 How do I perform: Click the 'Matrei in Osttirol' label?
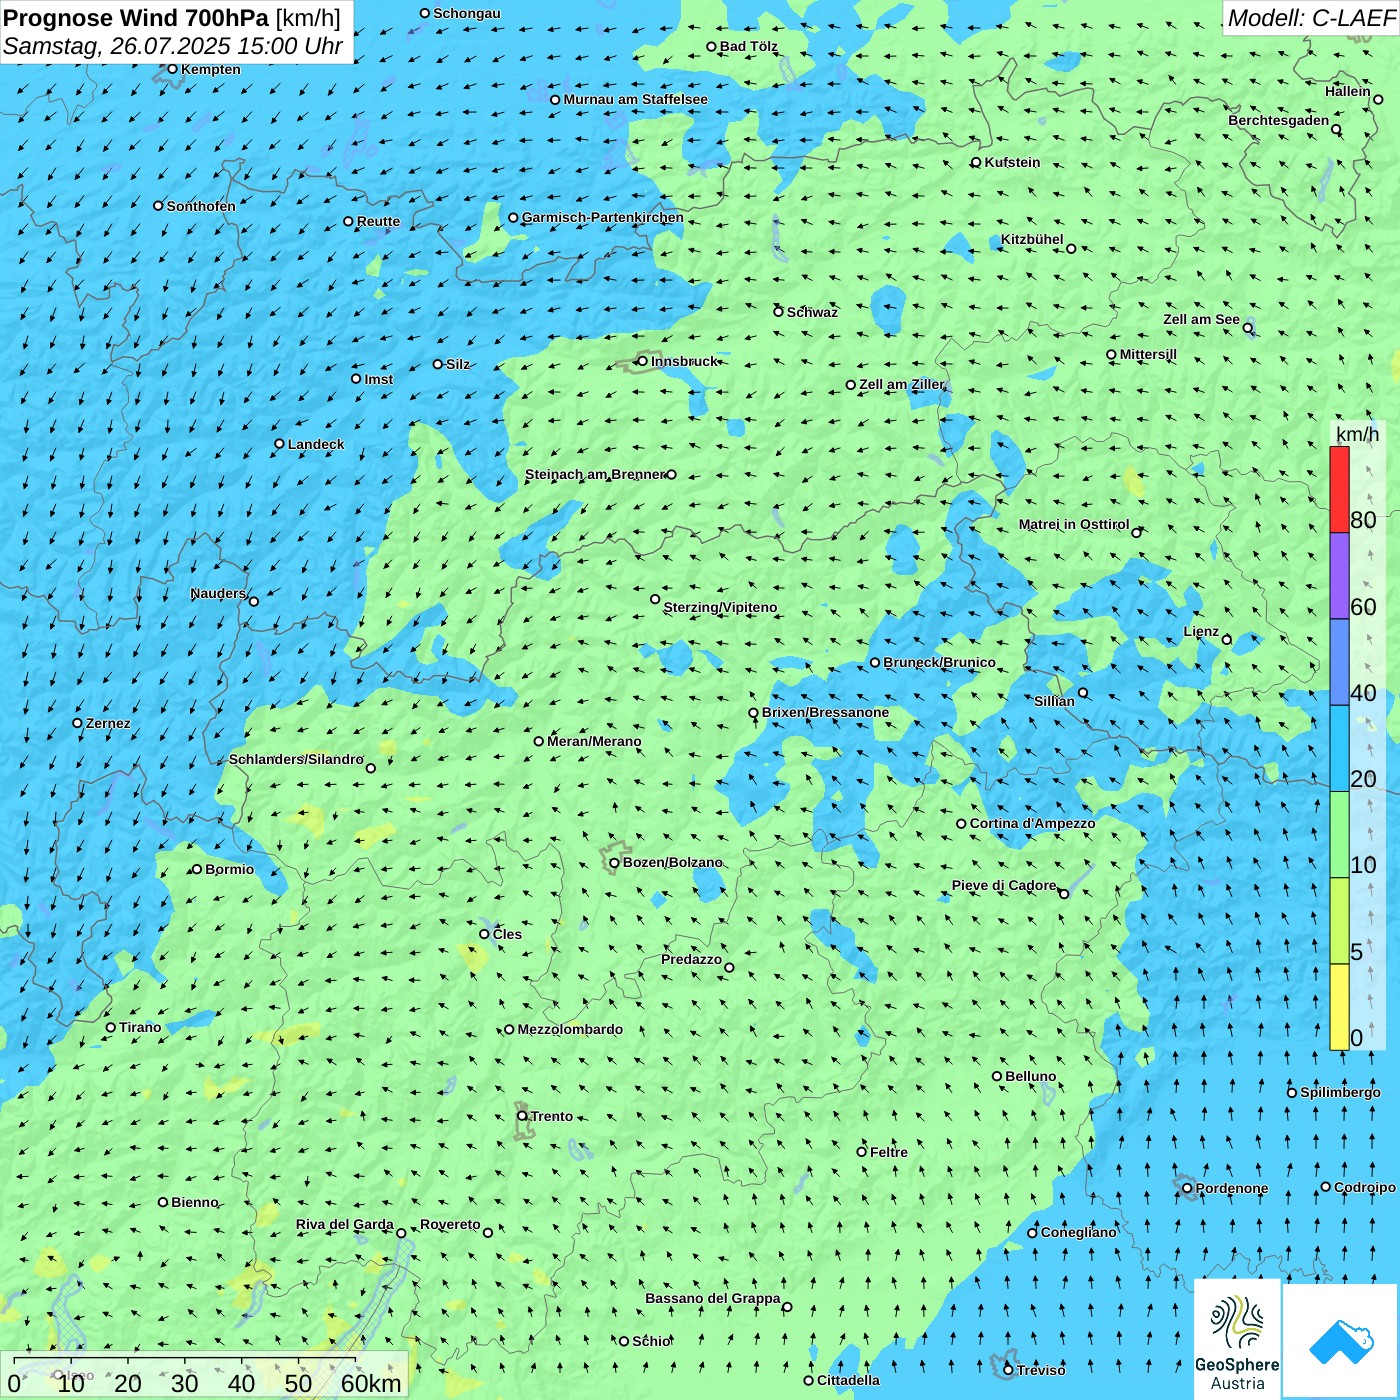pos(1074,524)
